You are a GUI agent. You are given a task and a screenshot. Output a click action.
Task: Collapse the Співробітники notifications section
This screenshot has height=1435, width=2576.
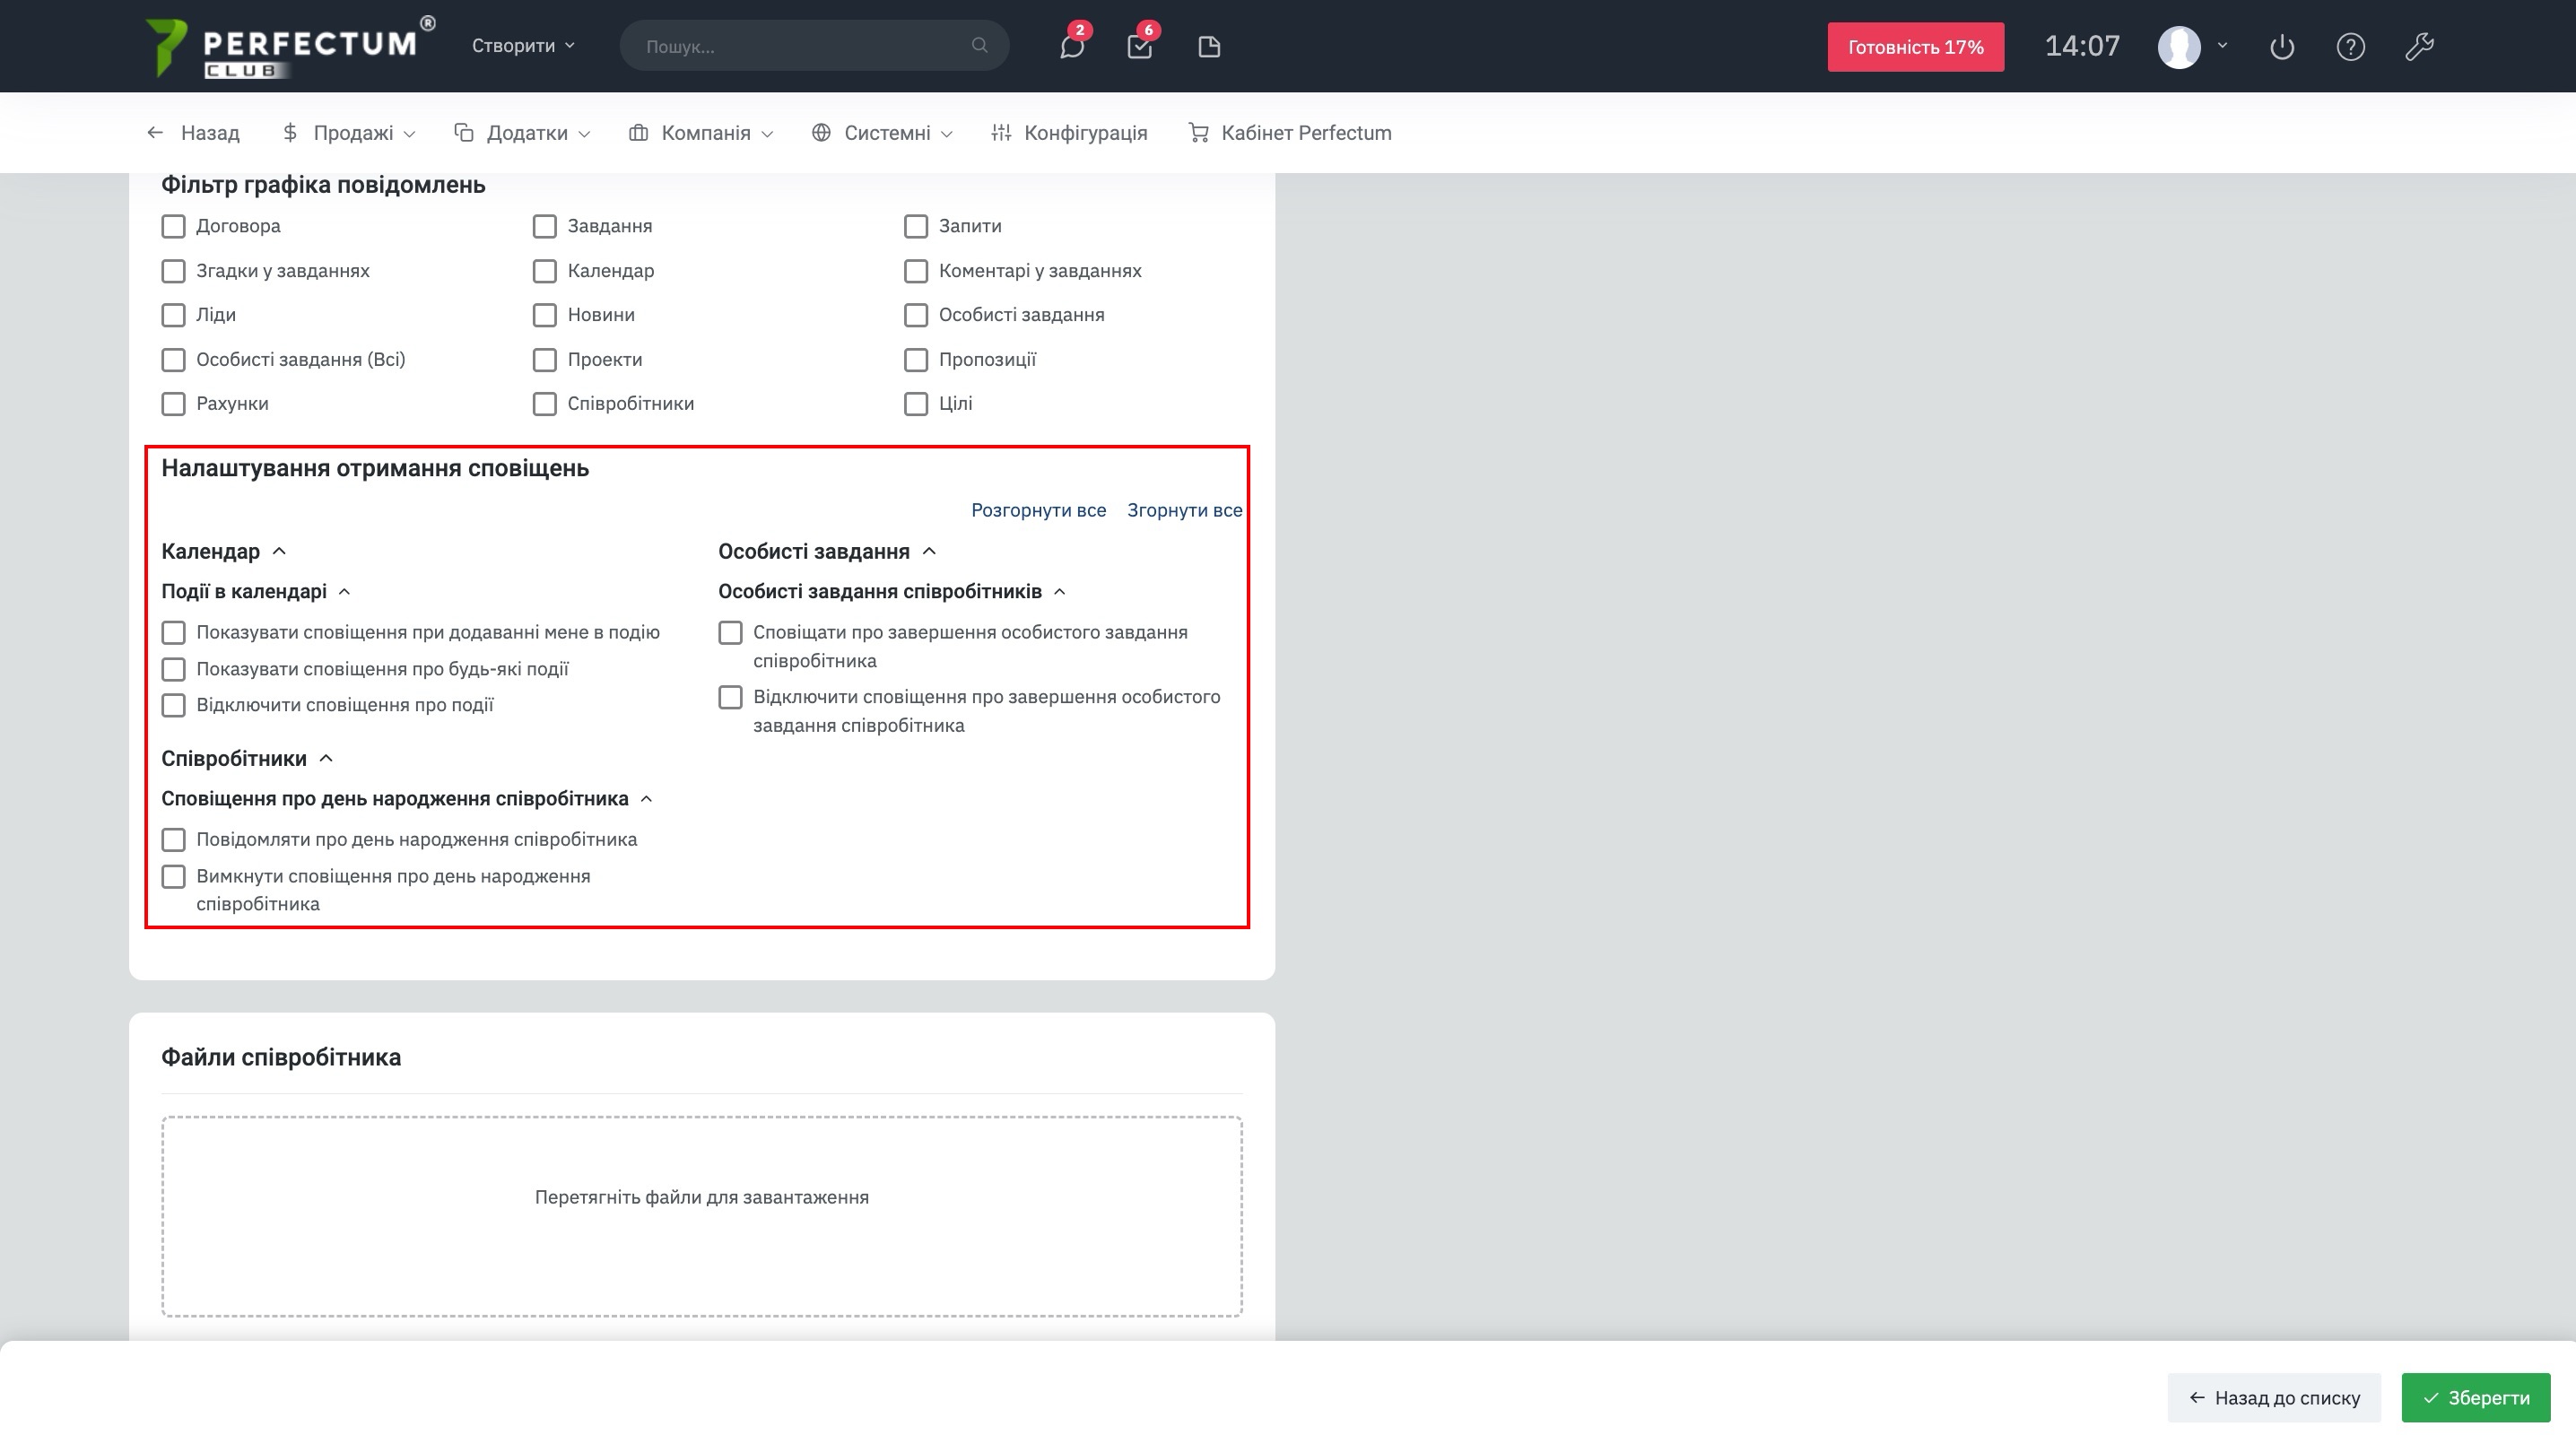tap(325, 758)
